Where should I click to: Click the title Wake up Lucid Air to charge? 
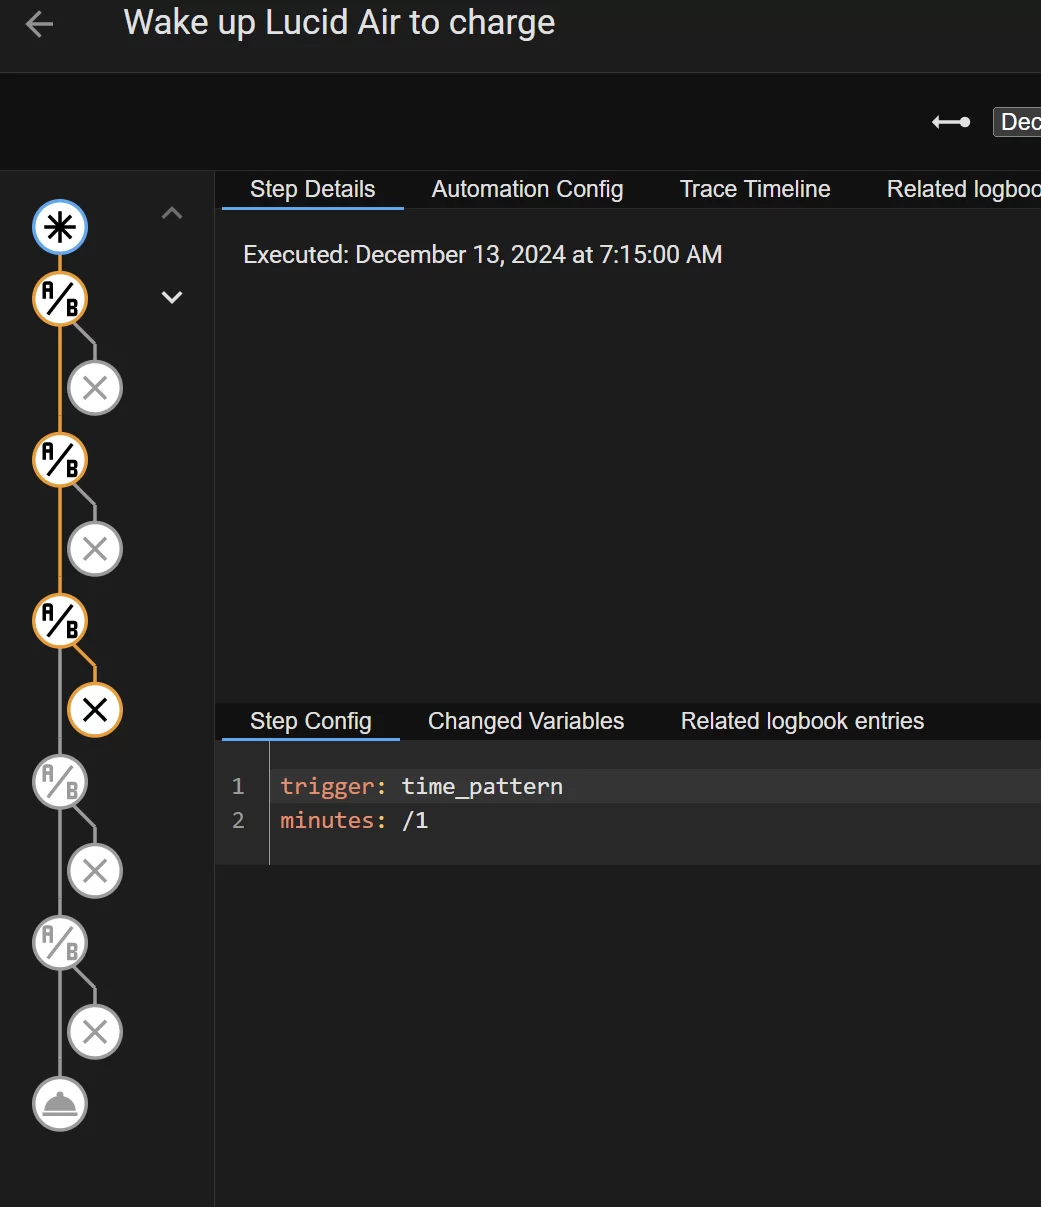pos(339,23)
